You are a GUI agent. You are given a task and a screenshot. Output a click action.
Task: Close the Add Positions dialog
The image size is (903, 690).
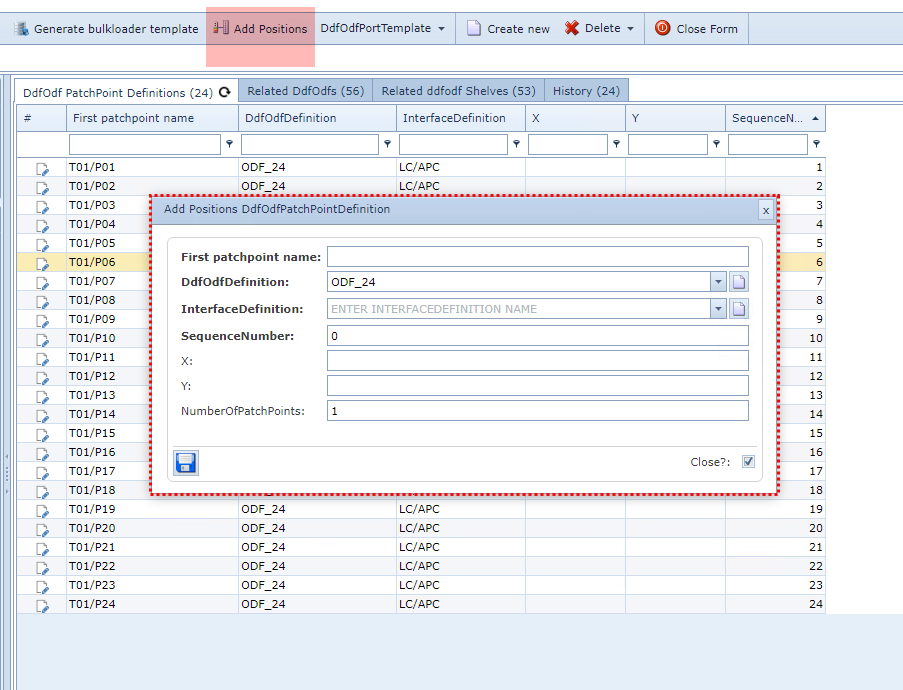(x=765, y=210)
